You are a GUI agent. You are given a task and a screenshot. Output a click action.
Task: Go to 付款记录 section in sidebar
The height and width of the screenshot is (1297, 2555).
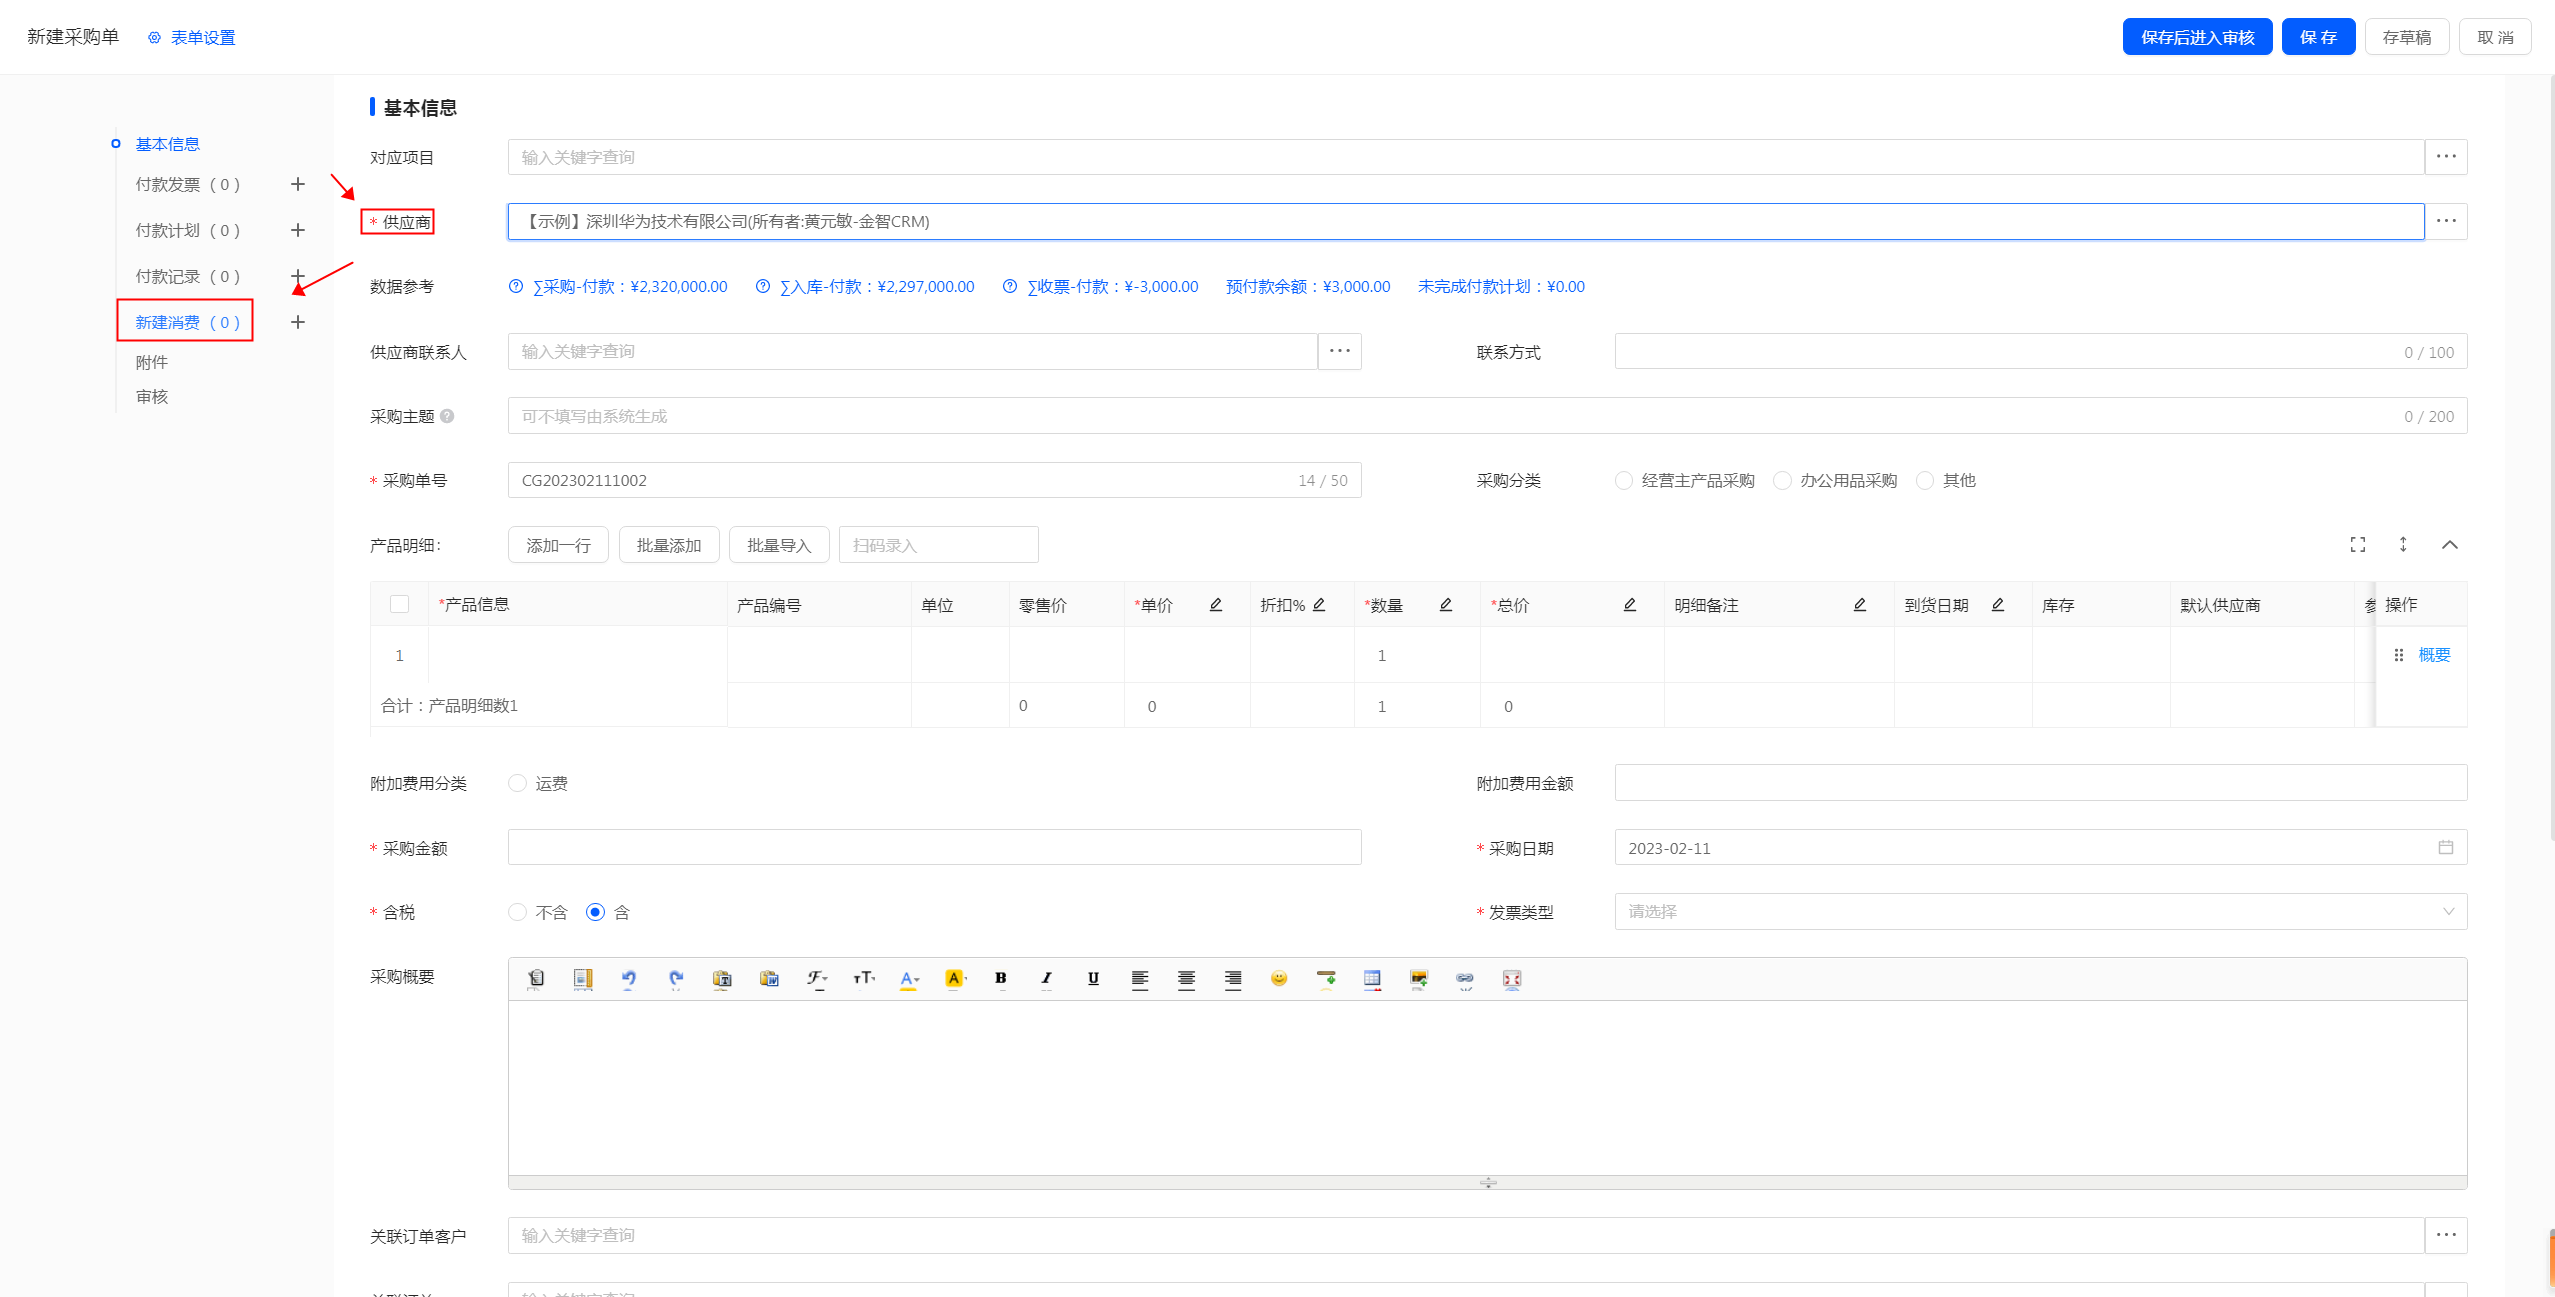pos(188,277)
